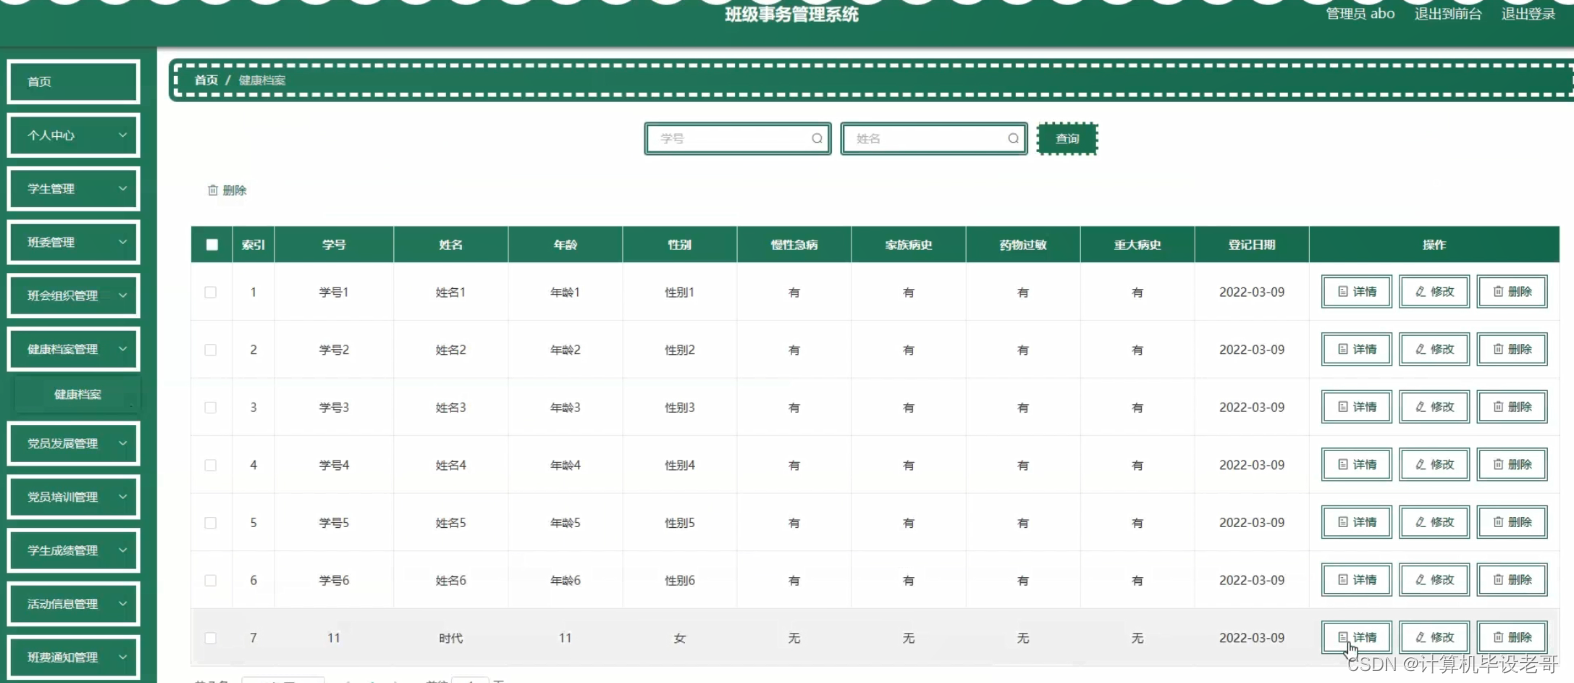This screenshot has height=683, width=1574.
Task: Go to 首页 in sidebar
Action: pyautogui.click(x=73, y=82)
